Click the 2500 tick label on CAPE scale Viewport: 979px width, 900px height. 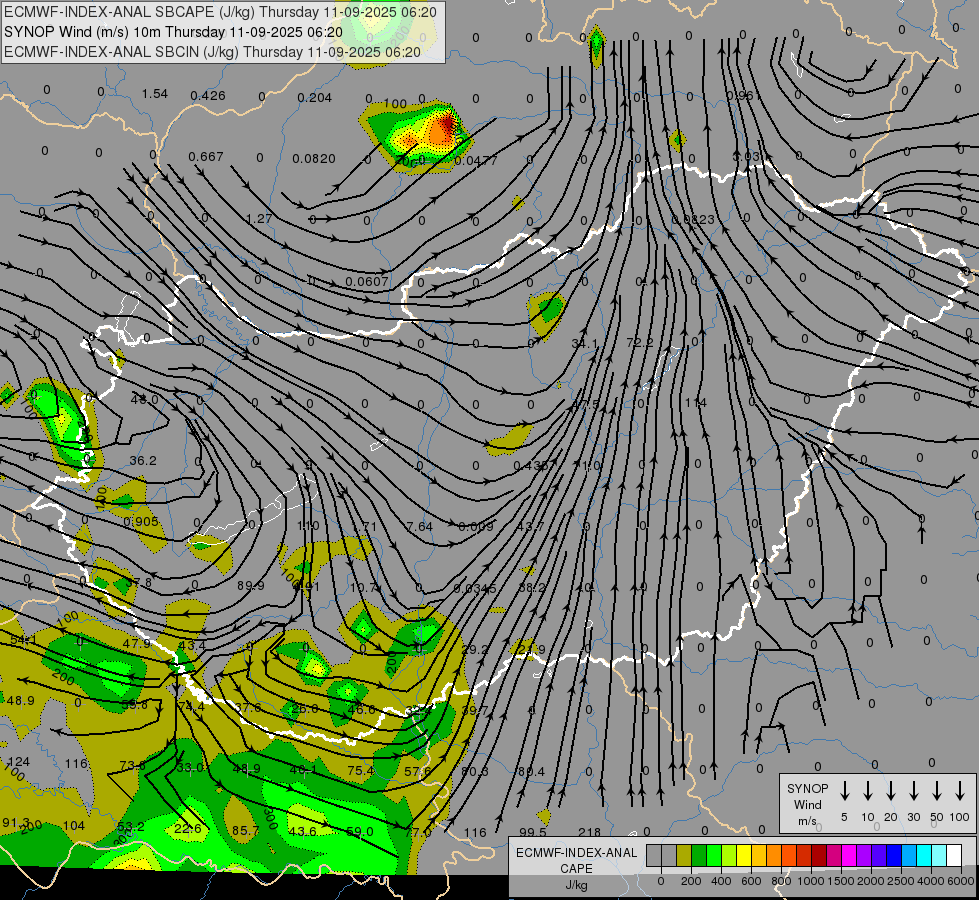pos(901,881)
